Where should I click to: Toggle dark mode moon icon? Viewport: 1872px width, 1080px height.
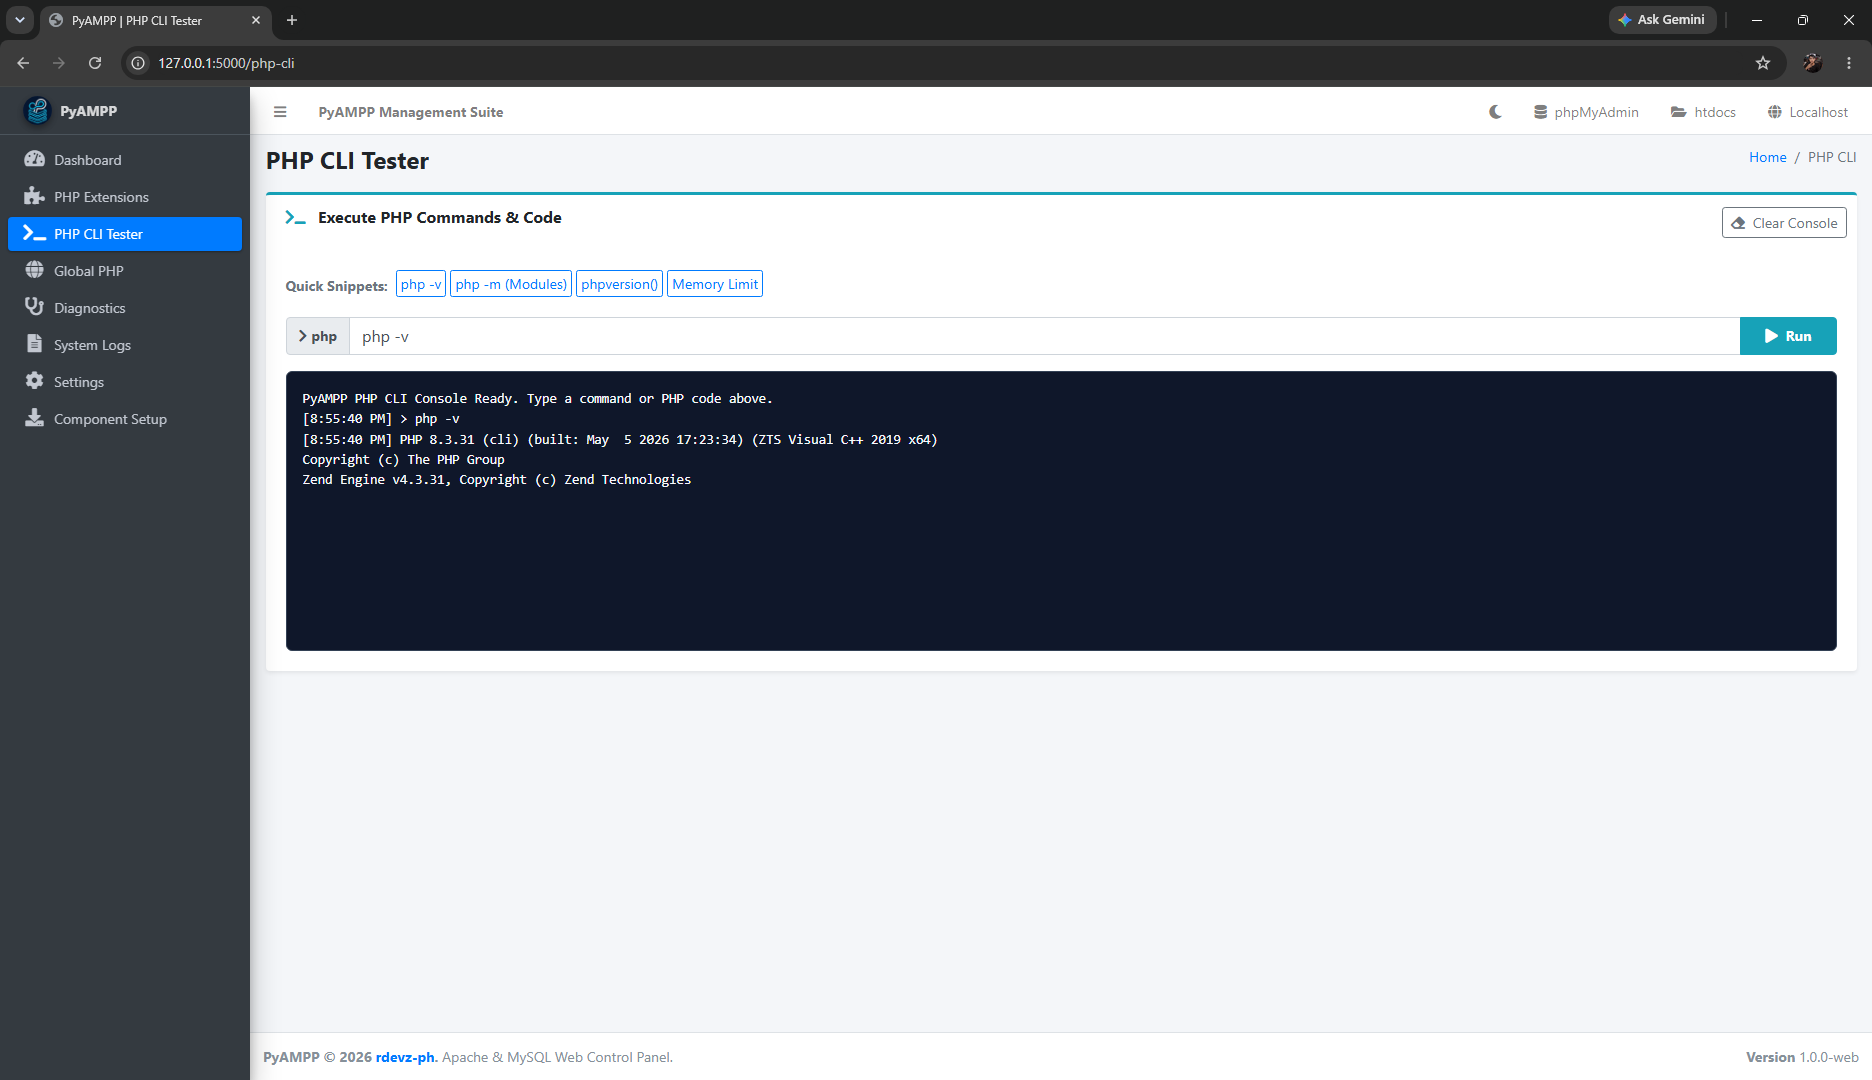click(x=1495, y=112)
